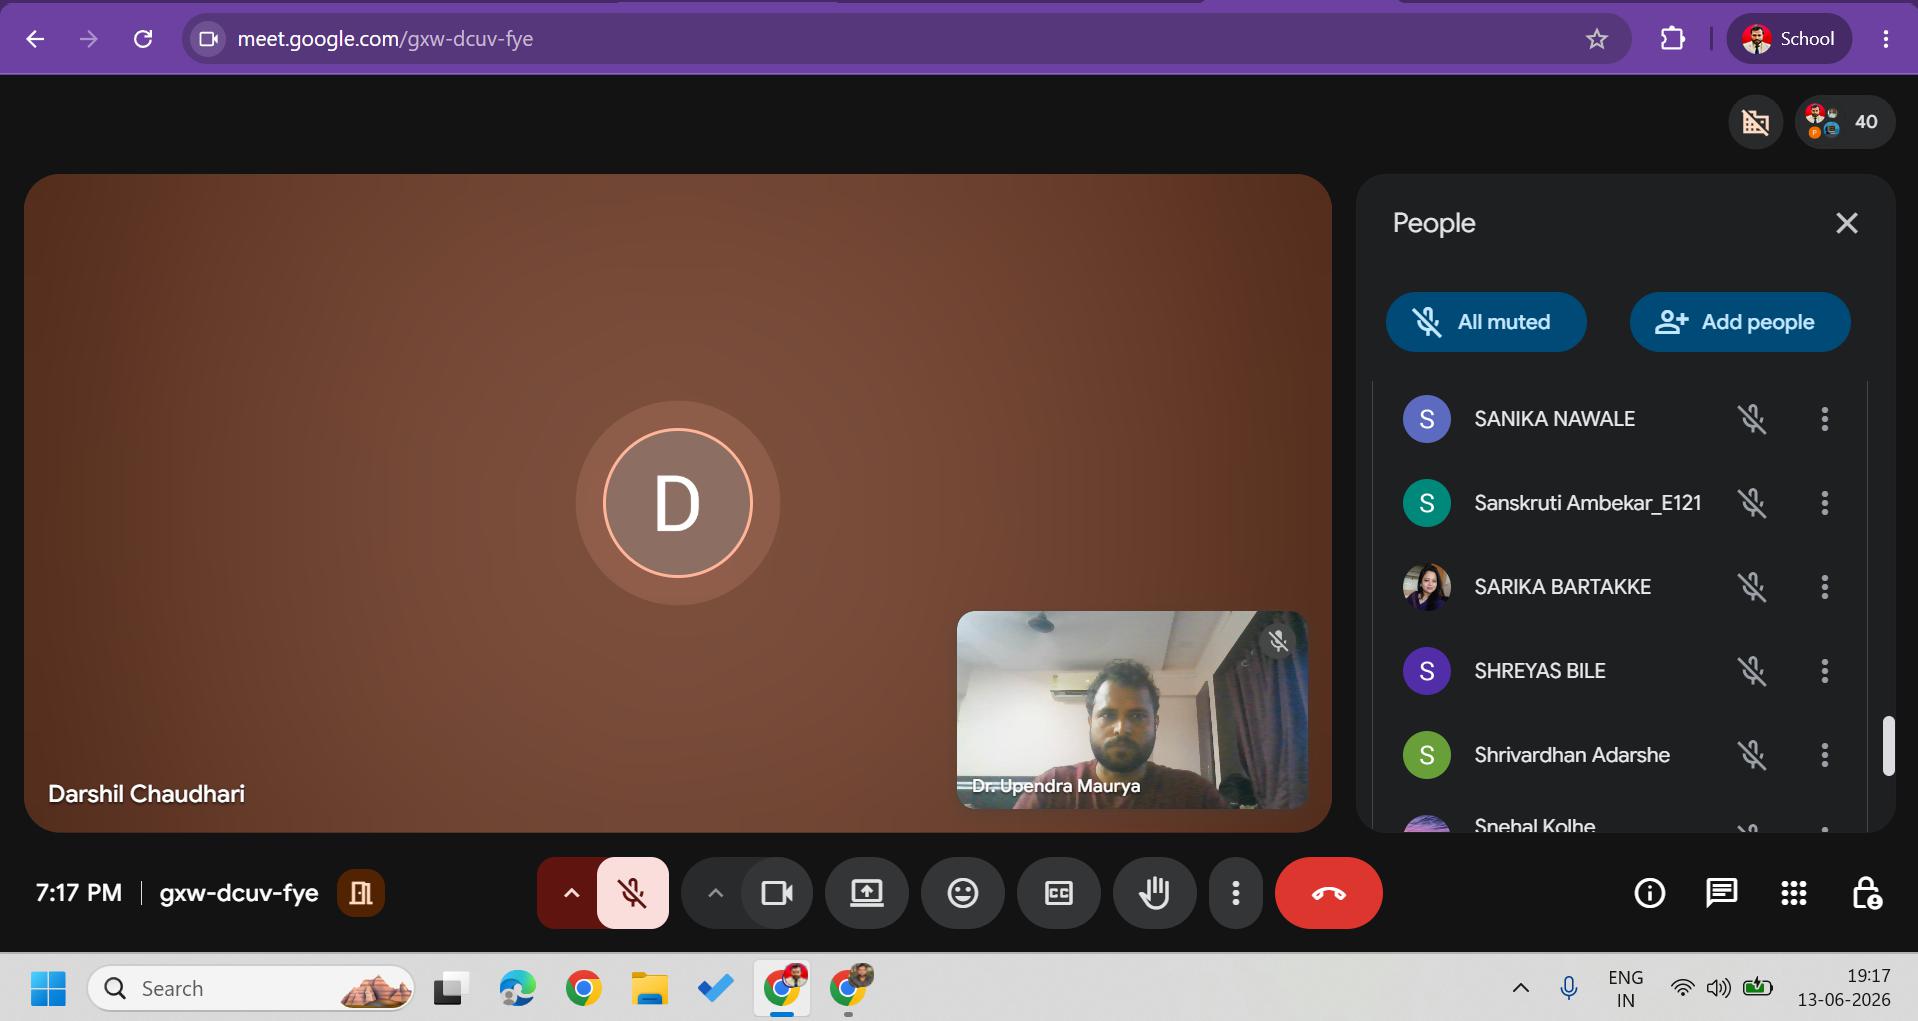The height and width of the screenshot is (1021, 1918).
Task: Open volume speaker tray icon
Action: point(1718,989)
